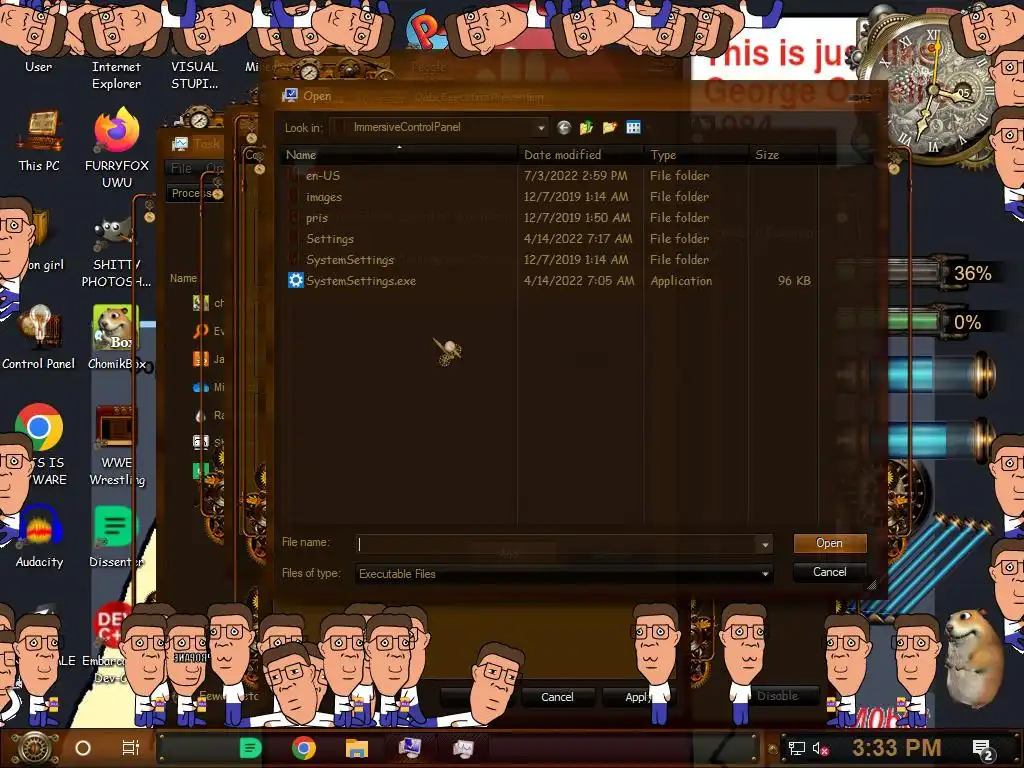Sort files by Type column
The height and width of the screenshot is (768, 1024).
click(696, 155)
